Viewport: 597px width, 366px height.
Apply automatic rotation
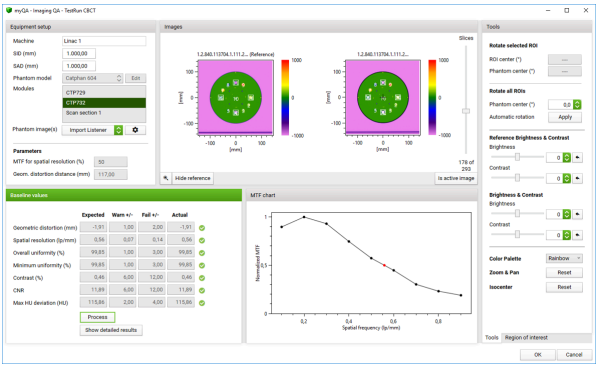[x=565, y=117]
